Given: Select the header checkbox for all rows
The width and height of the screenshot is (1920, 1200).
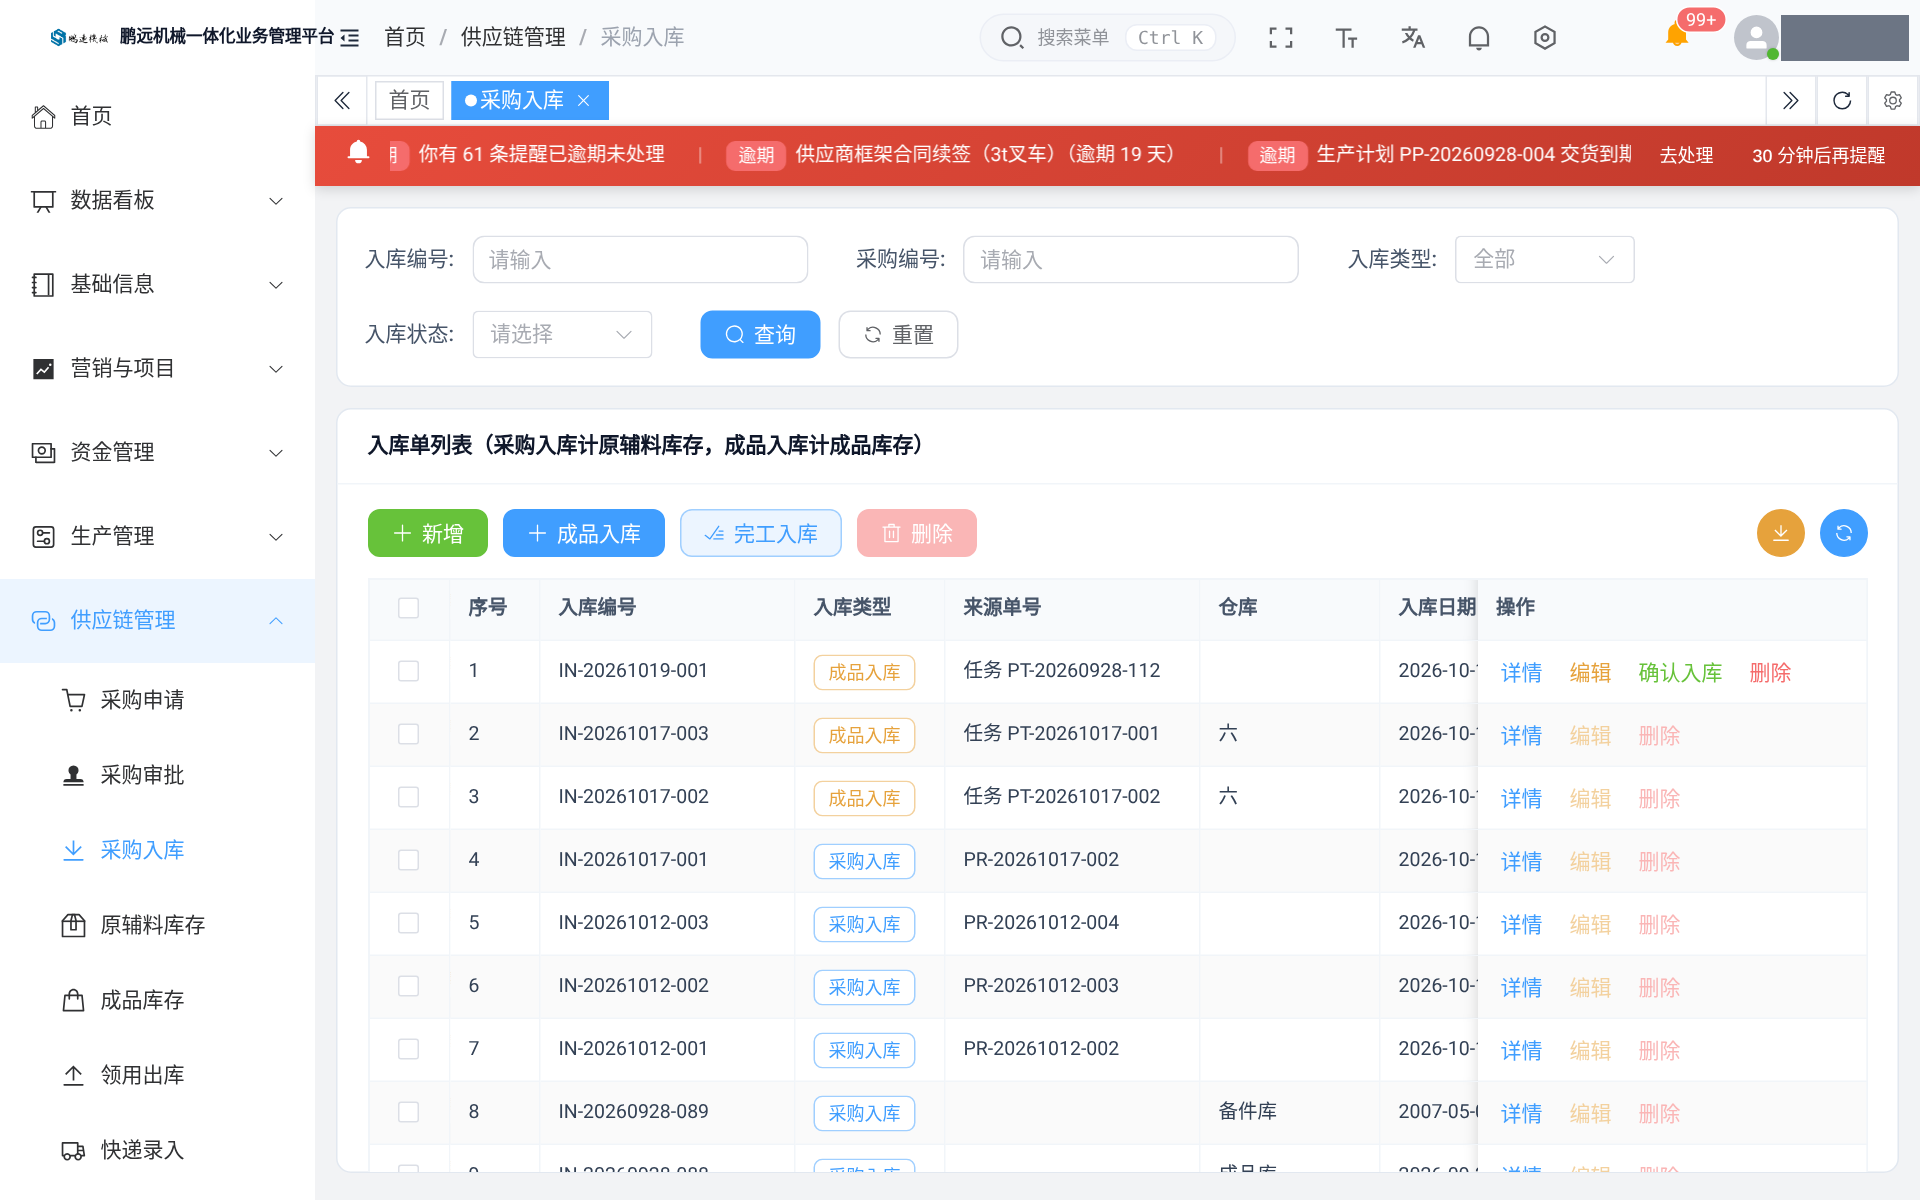Looking at the screenshot, I should tap(408, 608).
